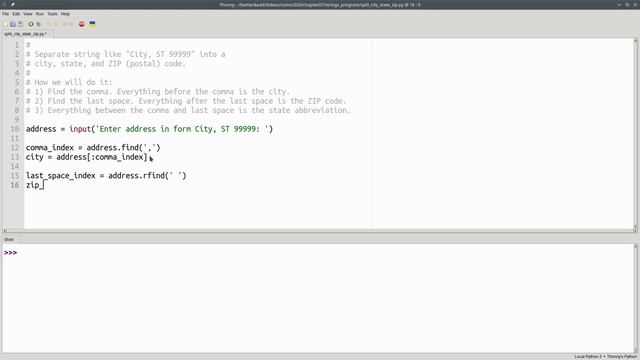The image size is (640, 360).
Task: Click the Step over debugger icon
Action: pos(49,24)
